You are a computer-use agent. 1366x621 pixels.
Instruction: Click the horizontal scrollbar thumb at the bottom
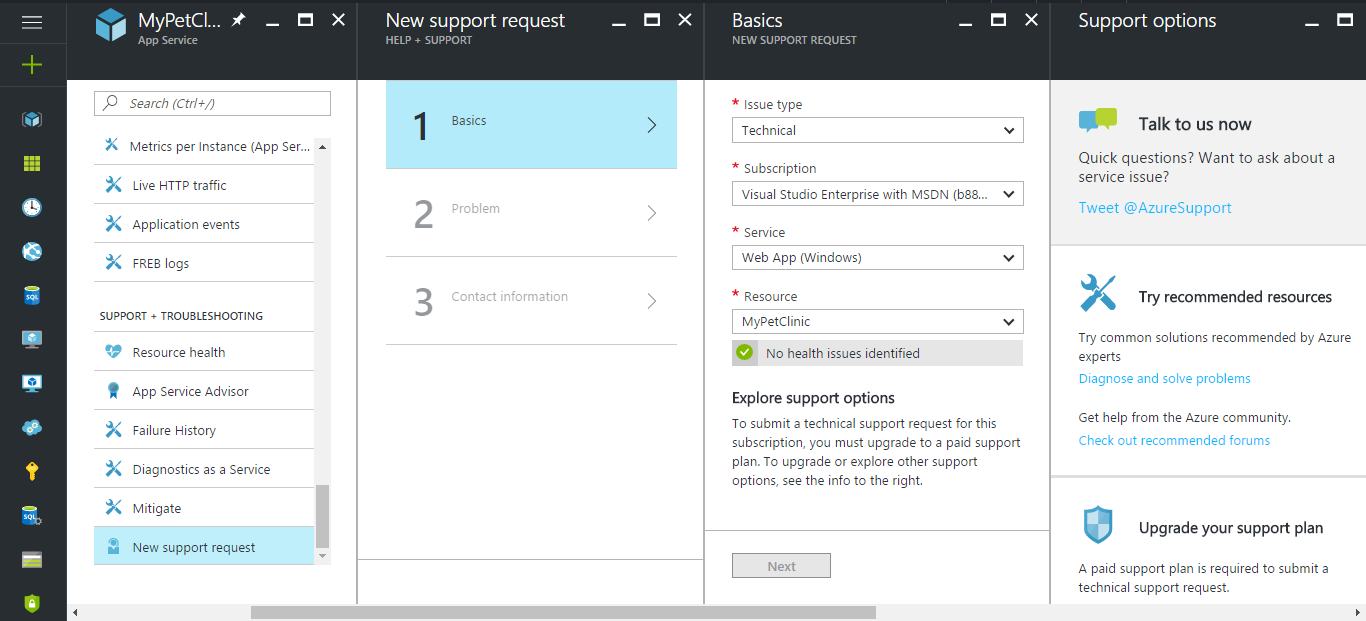[x=563, y=612]
